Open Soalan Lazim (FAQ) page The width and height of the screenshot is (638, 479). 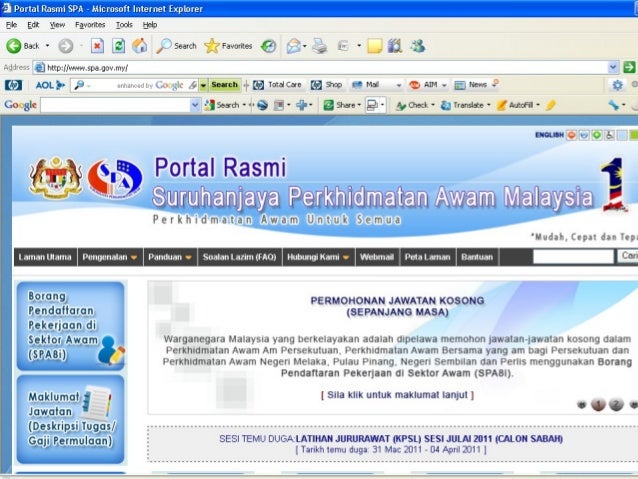coord(240,257)
